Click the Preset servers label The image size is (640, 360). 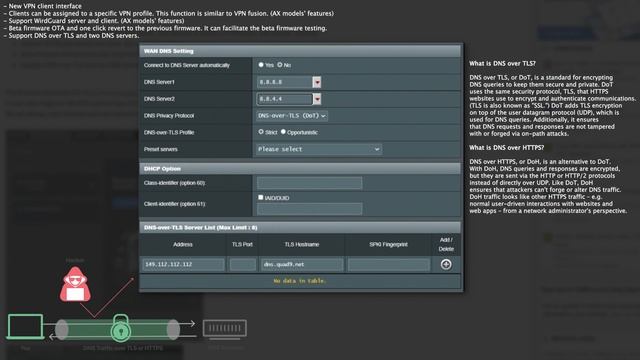pyautogui.click(x=160, y=149)
